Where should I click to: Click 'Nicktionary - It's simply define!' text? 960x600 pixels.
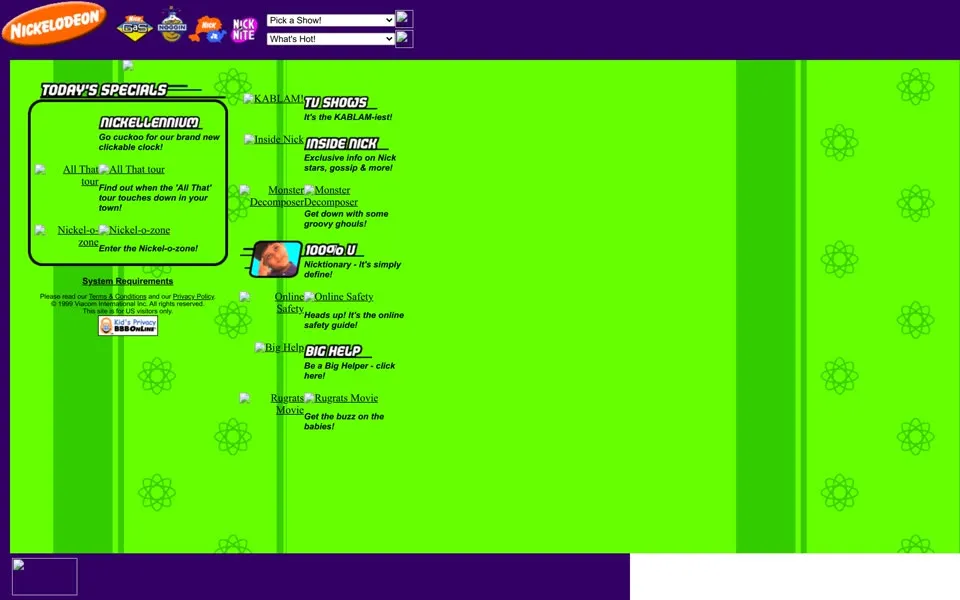[x=353, y=269]
